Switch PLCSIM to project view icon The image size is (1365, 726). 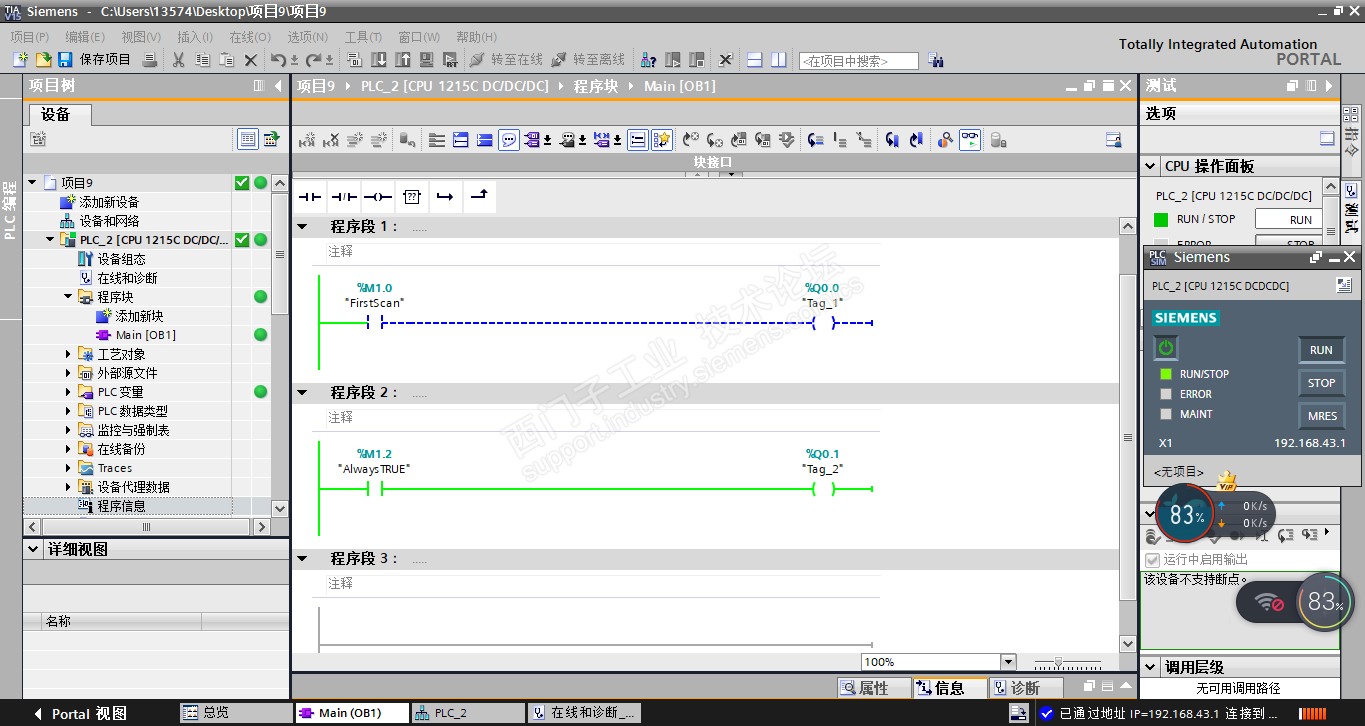(x=1344, y=286)
